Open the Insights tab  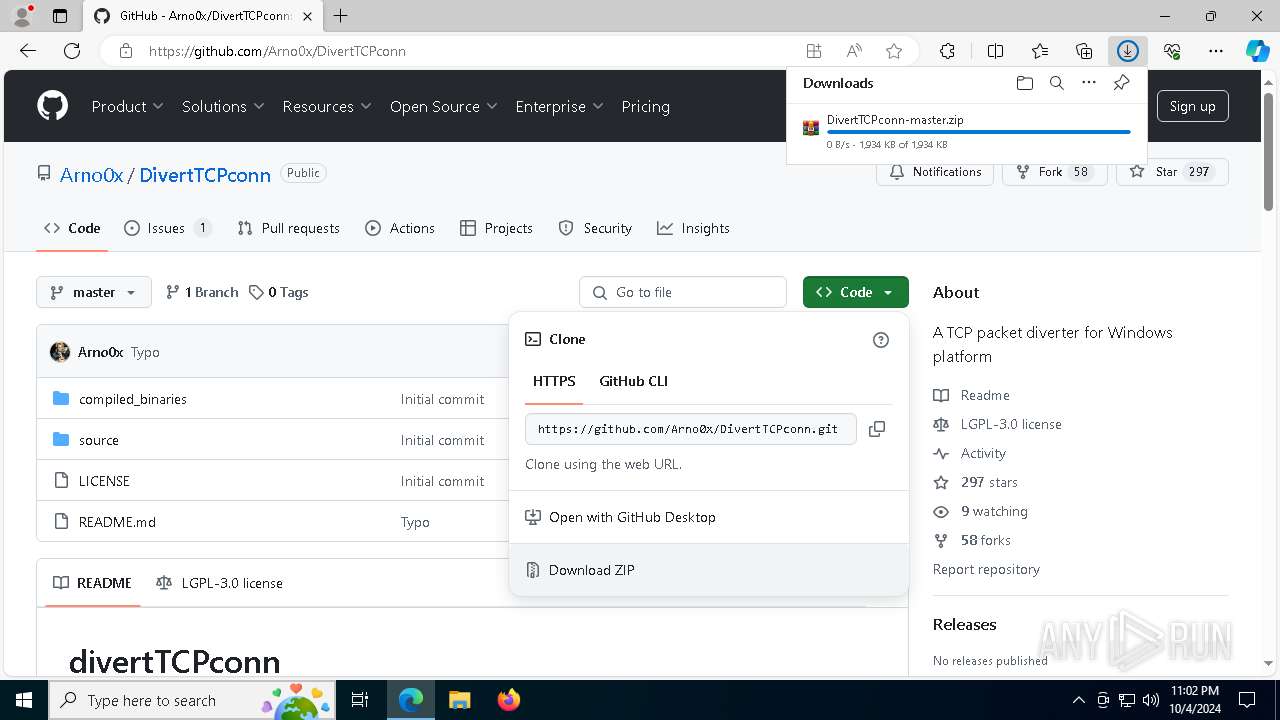[x=693, y=228]
